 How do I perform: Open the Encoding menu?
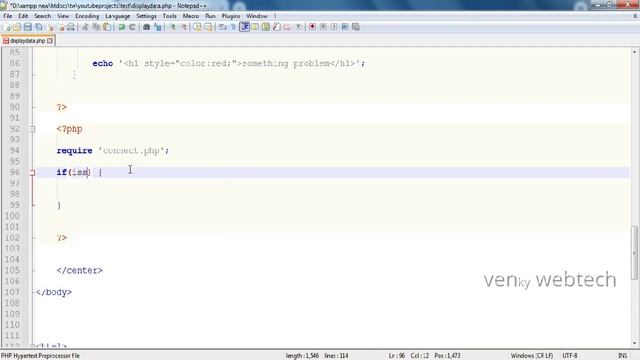[x=87, y=16]
